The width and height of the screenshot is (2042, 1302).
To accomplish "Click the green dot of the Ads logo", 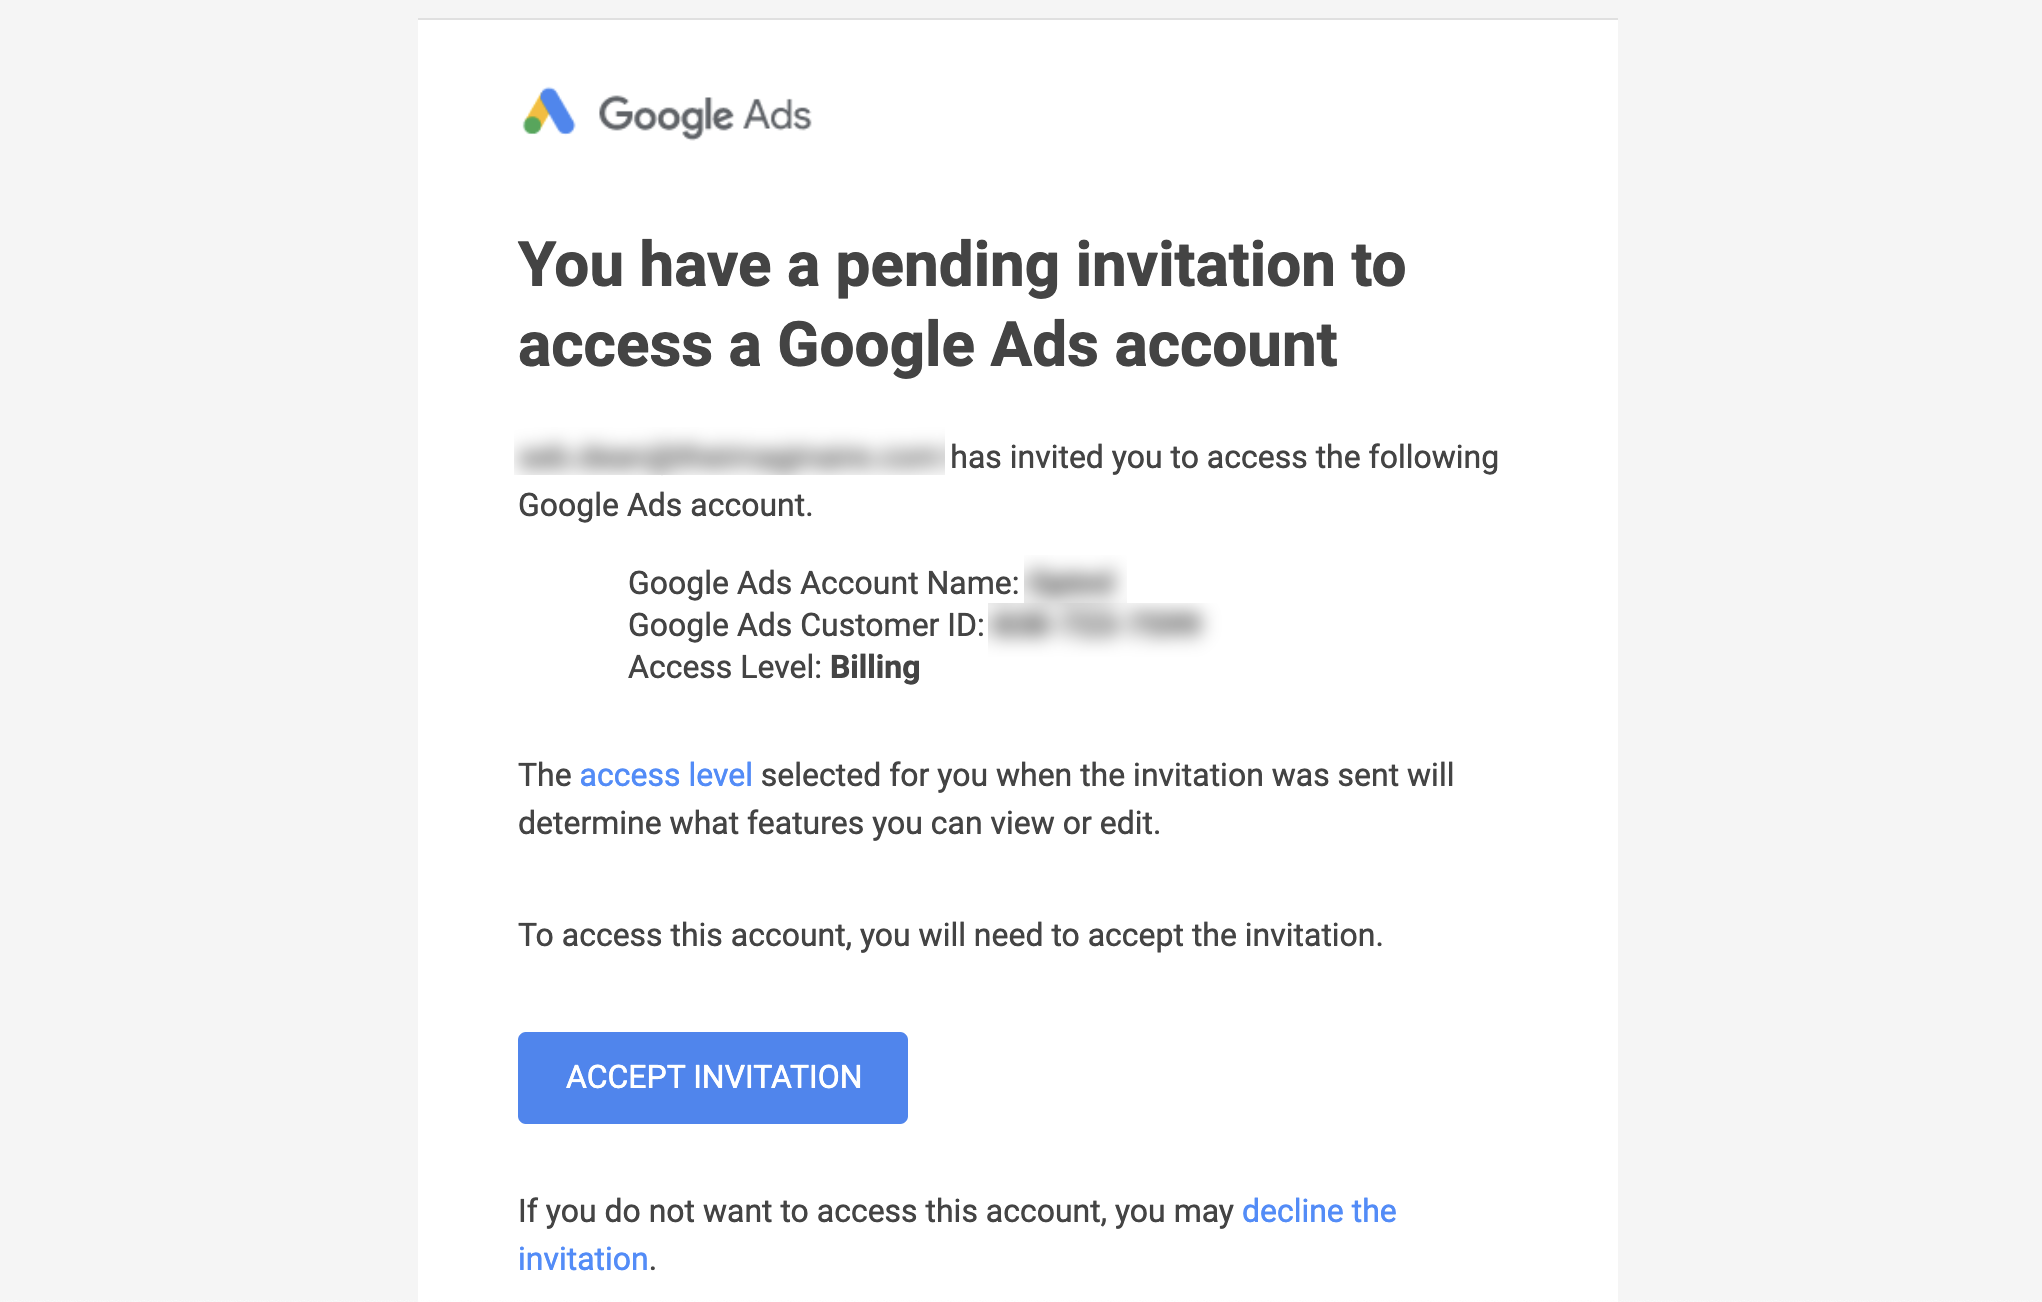I will (x=531, y=127).
